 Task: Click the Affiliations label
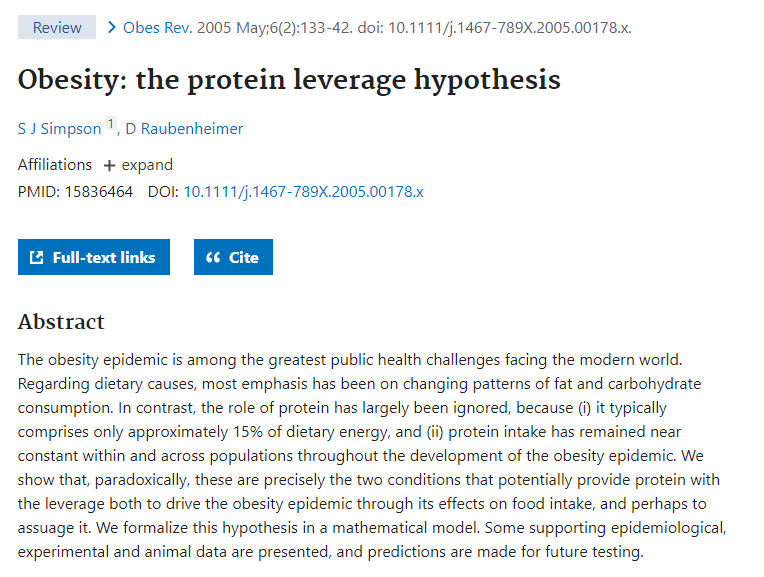[x=55, y=165]
